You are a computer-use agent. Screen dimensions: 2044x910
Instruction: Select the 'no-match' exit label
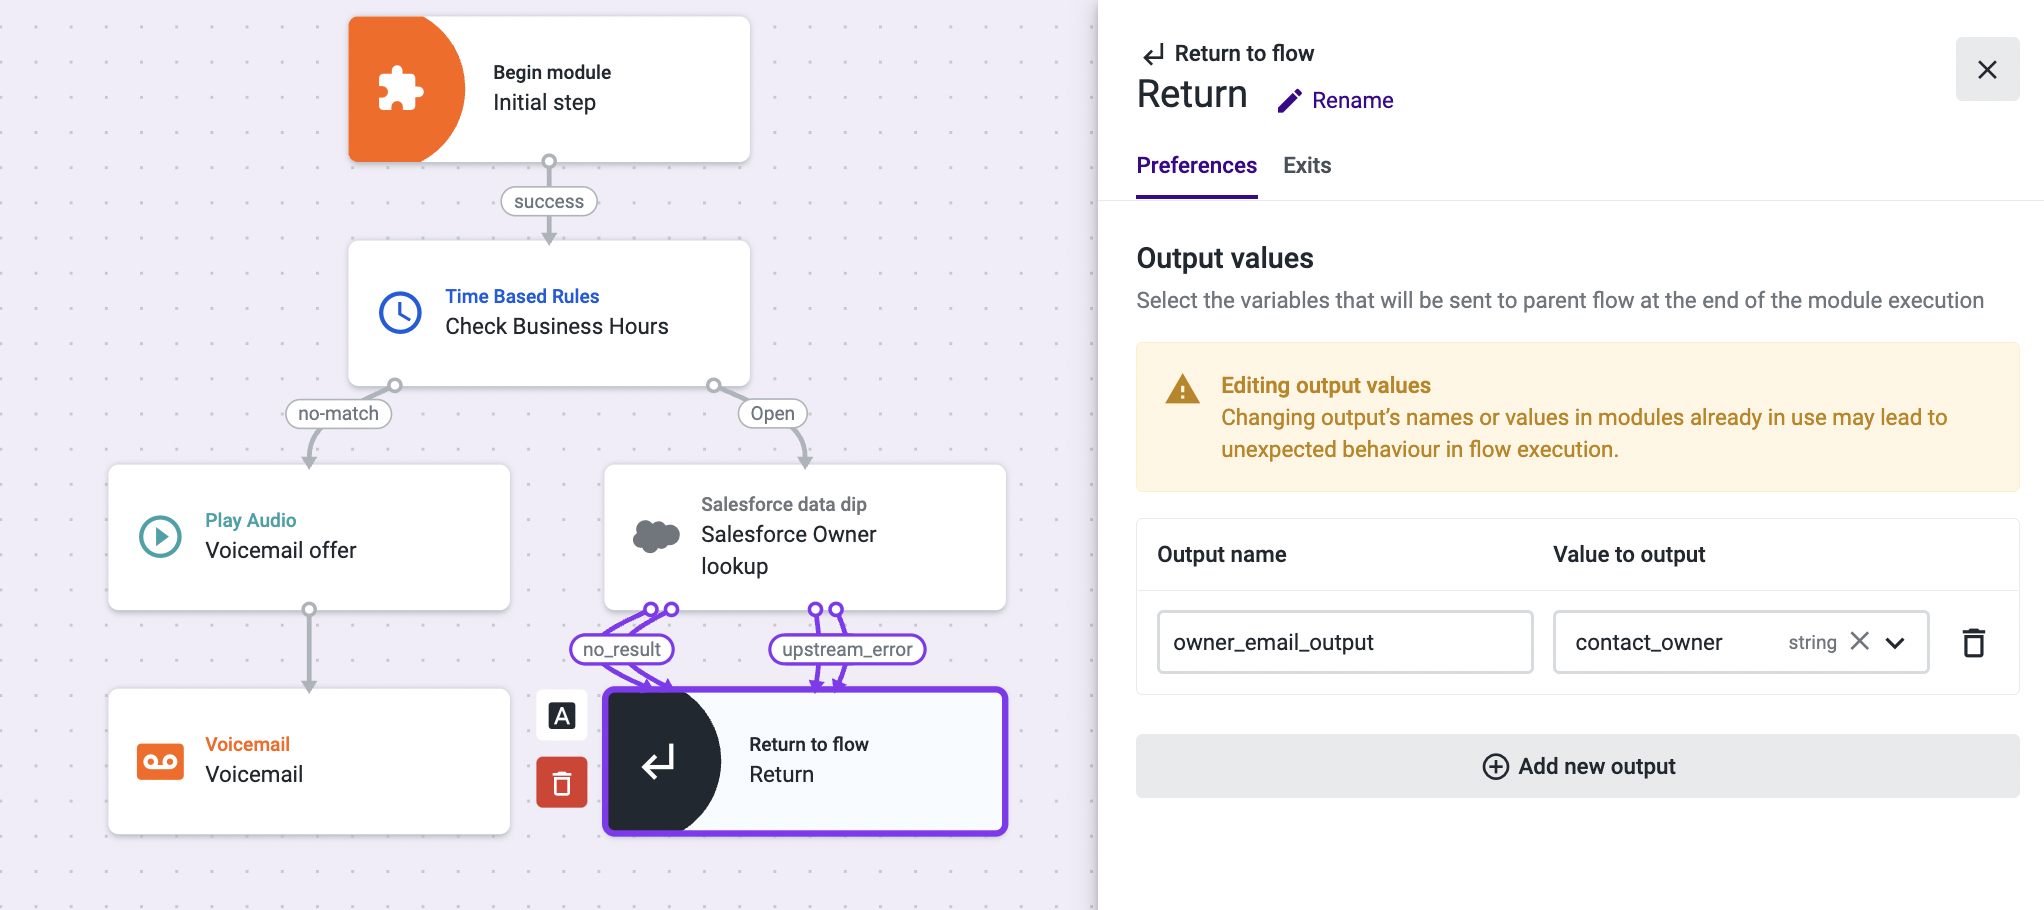(338, 413)
